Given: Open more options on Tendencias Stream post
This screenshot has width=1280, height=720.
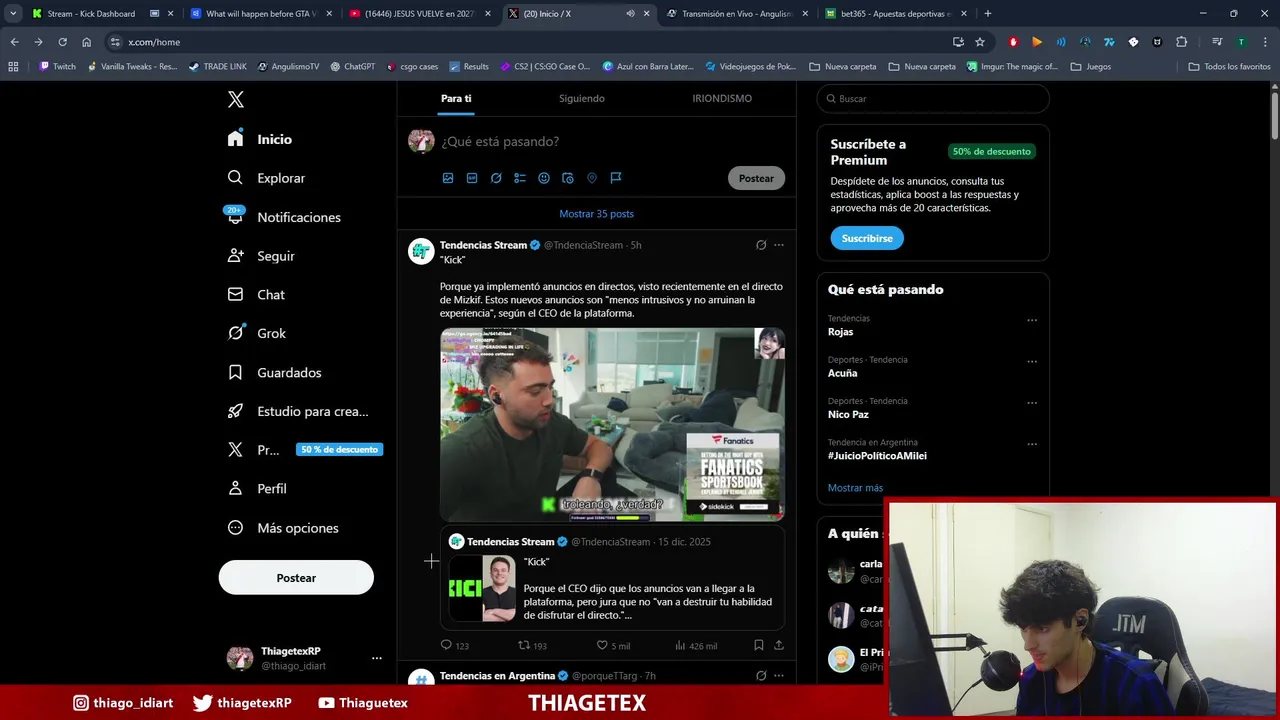Looking at the screenshot, I should (x=779, y=245).
